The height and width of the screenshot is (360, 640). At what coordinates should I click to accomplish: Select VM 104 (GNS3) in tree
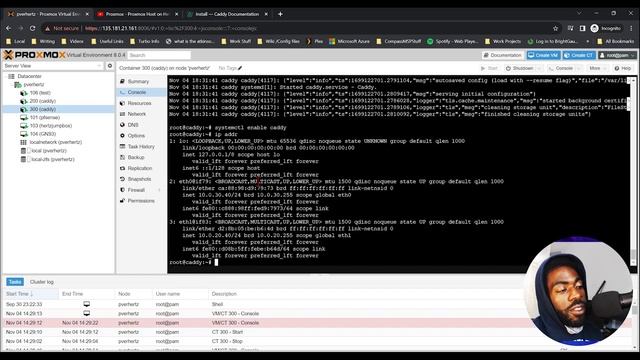click(x=42, y=134)
